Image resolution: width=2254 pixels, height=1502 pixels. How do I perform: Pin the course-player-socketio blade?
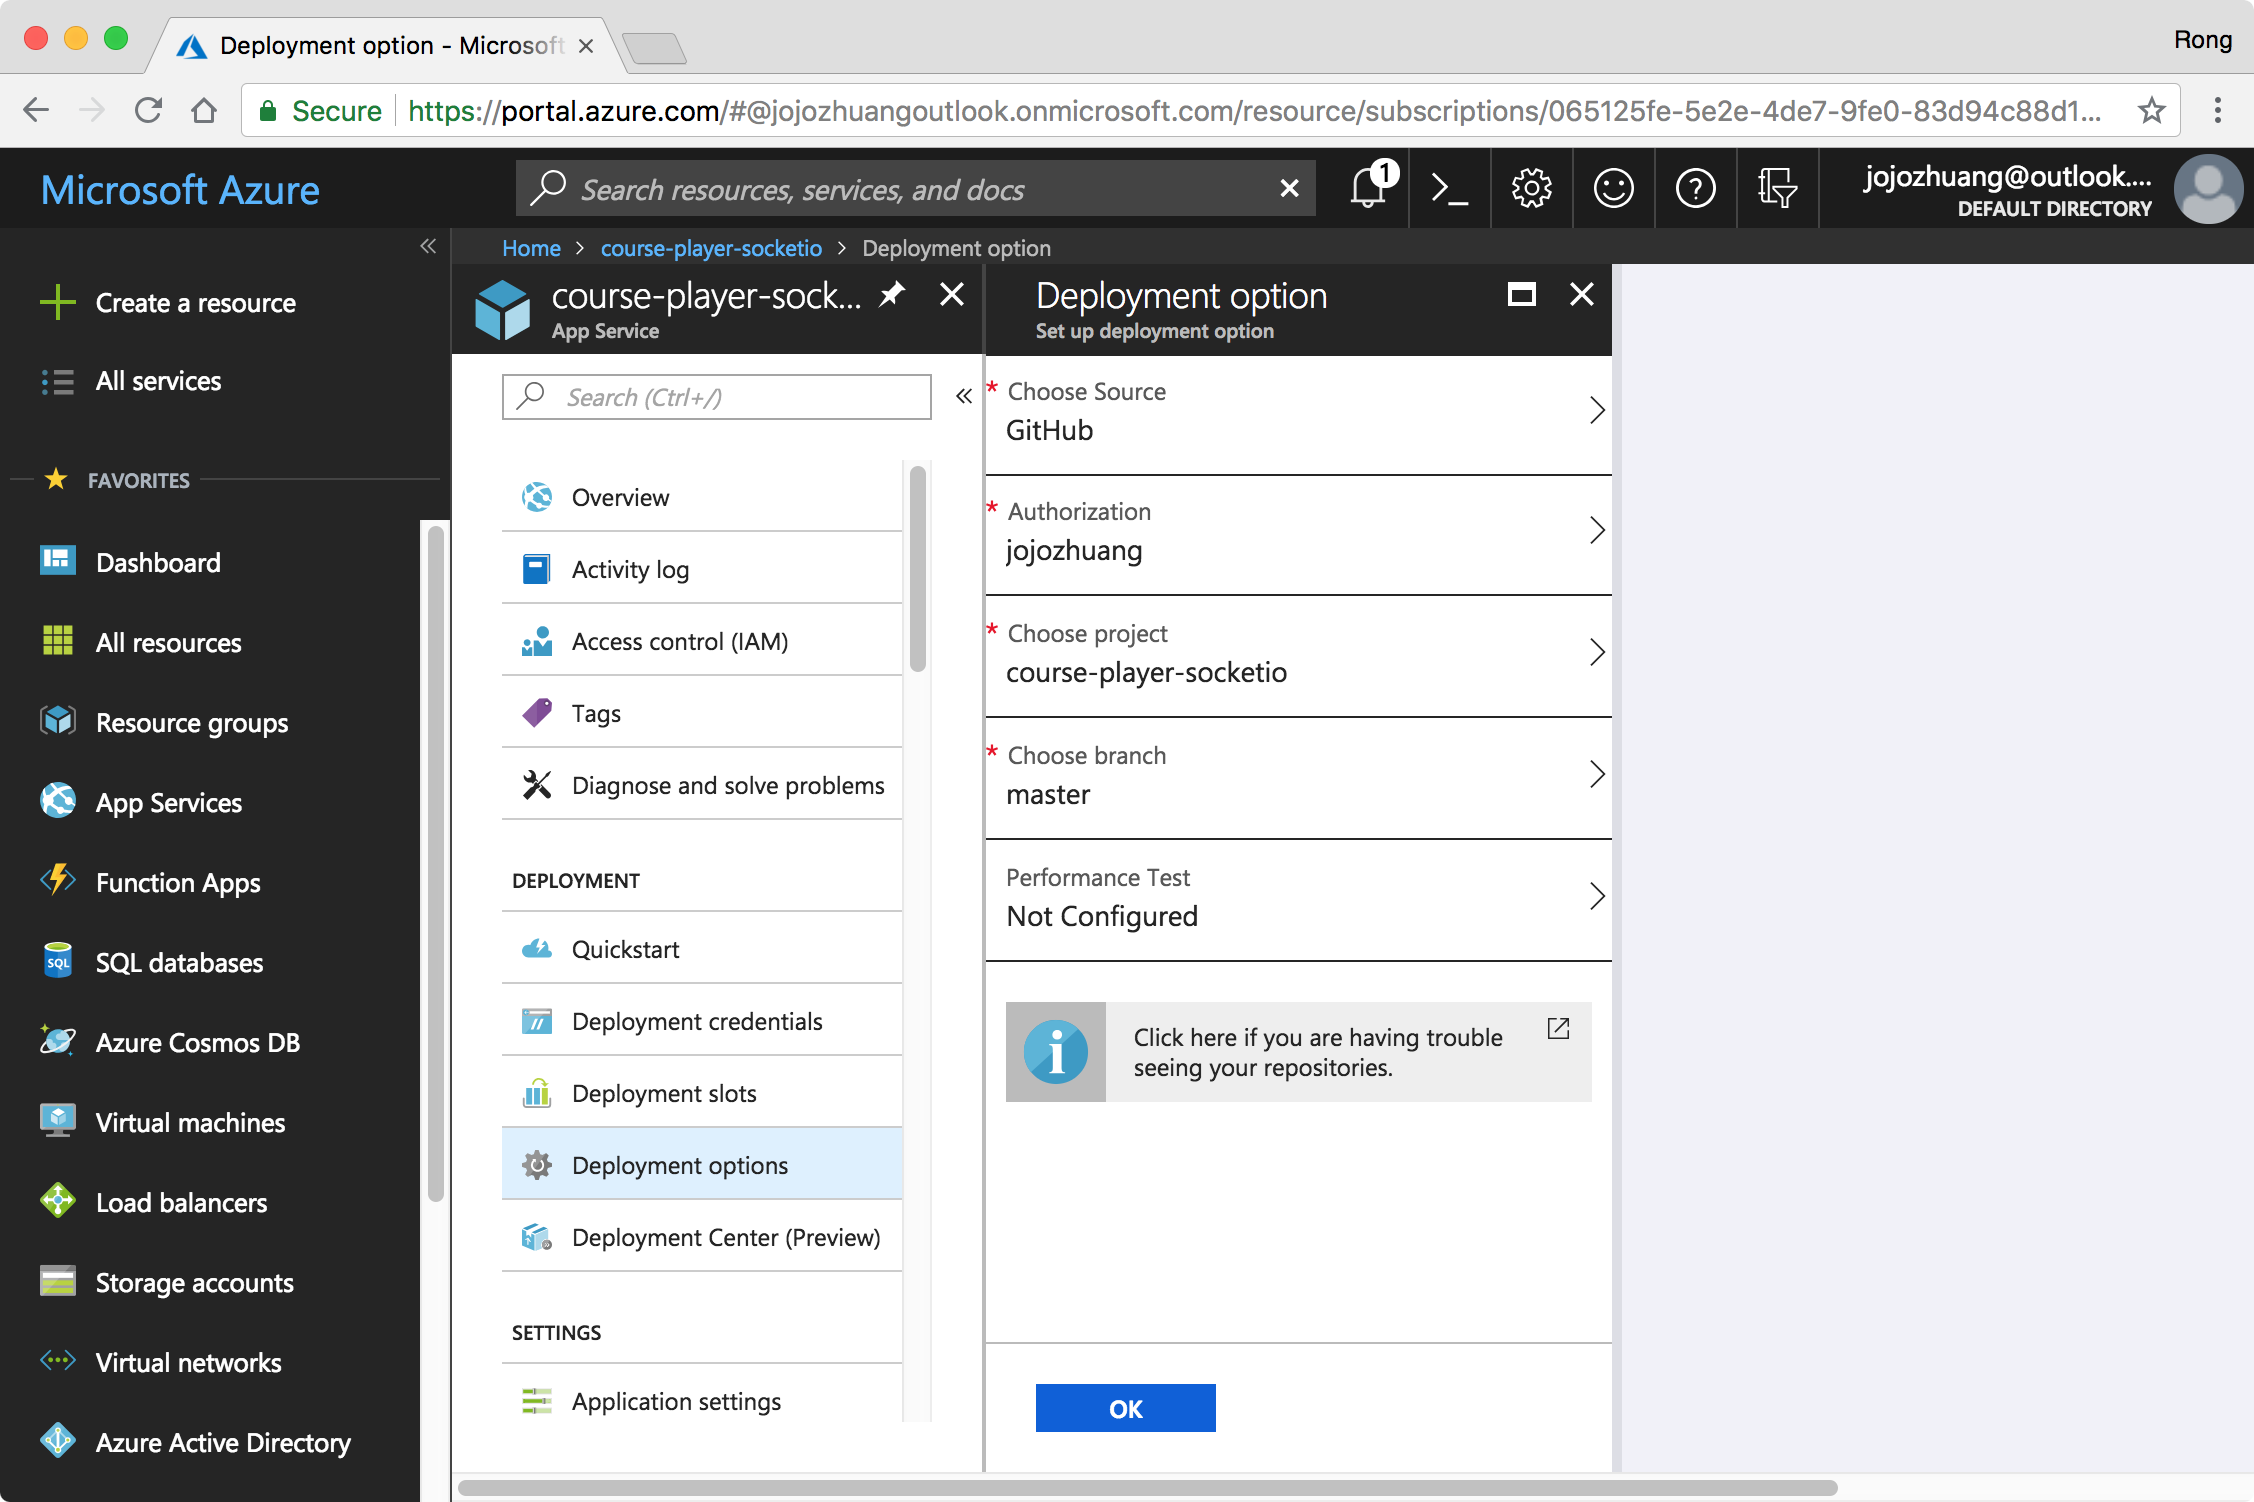tap(892, 295)
